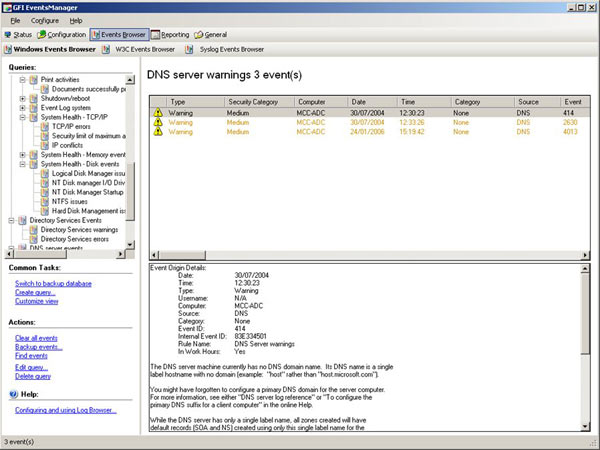Open the File menu
Image resolution: width=600 pixels, height=450 pixels.
[15, 21]
